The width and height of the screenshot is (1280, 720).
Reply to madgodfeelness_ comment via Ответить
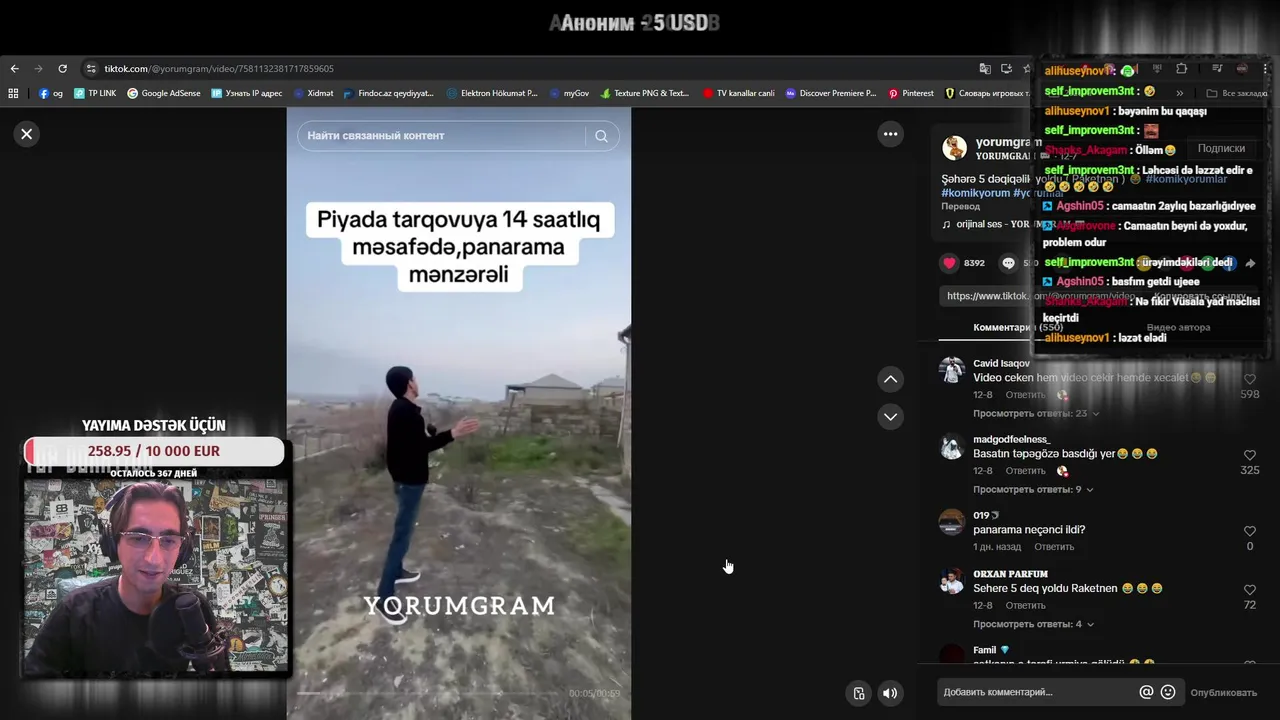[1025, 471]
